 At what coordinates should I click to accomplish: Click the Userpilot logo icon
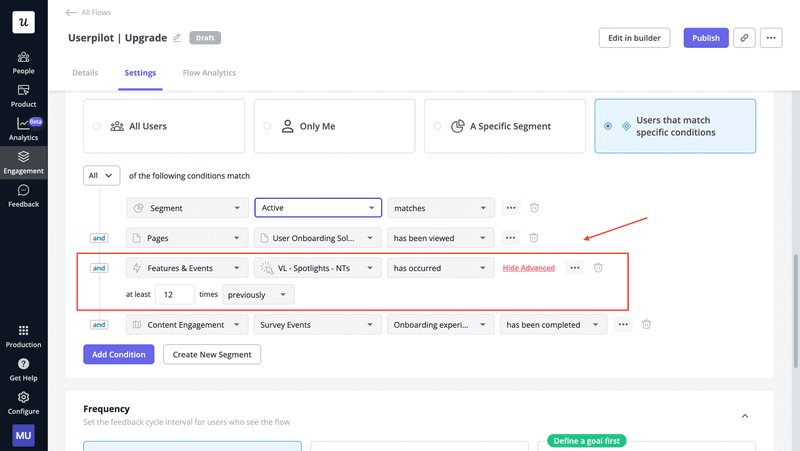coord(23,22)
